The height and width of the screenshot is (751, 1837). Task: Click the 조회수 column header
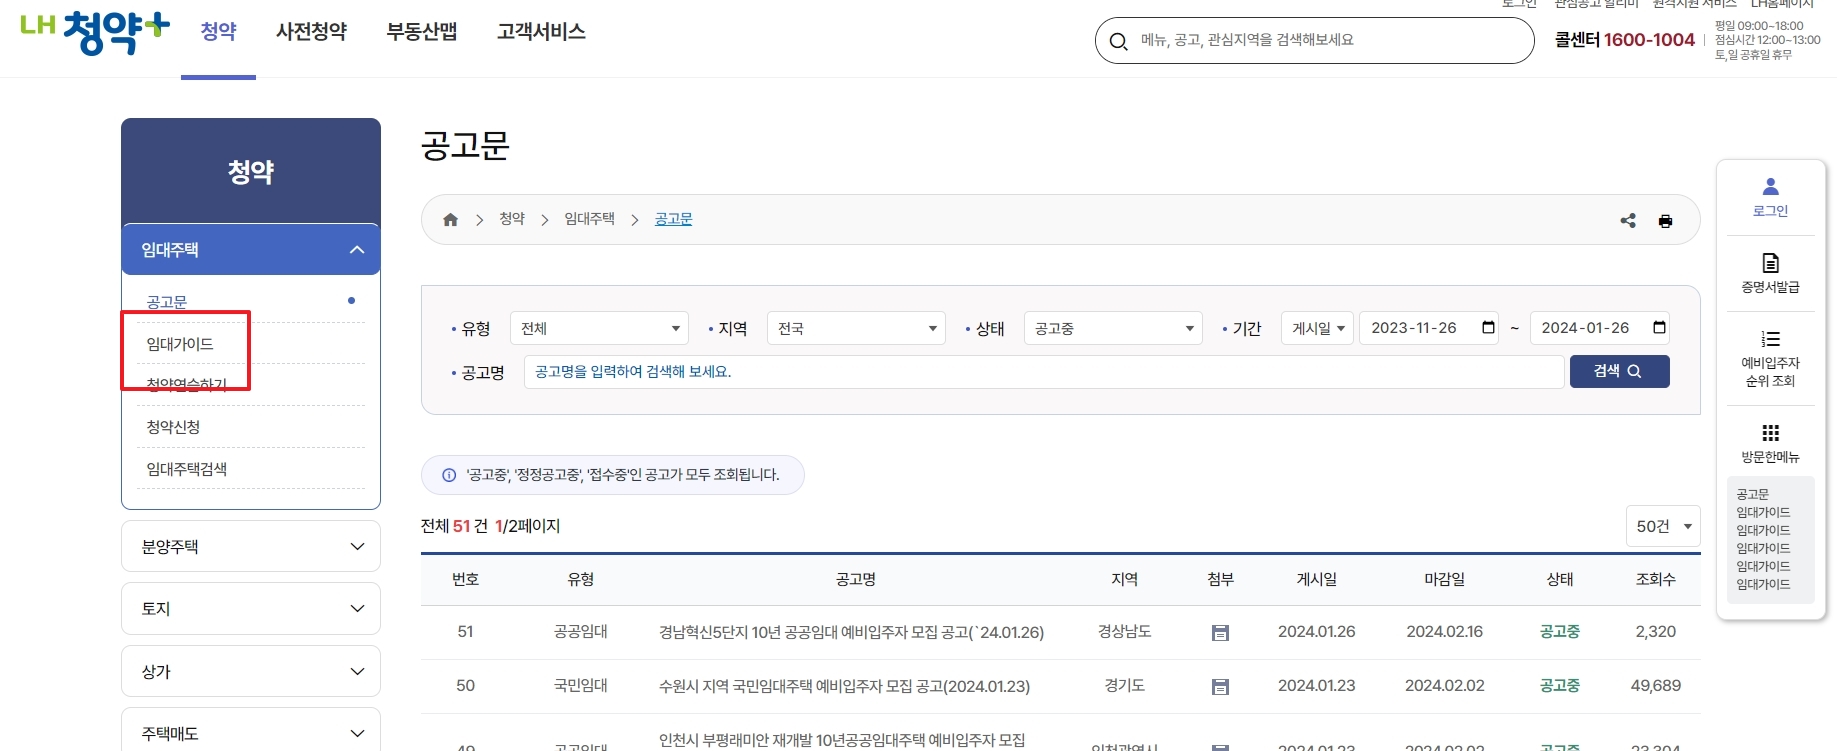tap(1655, 580)
